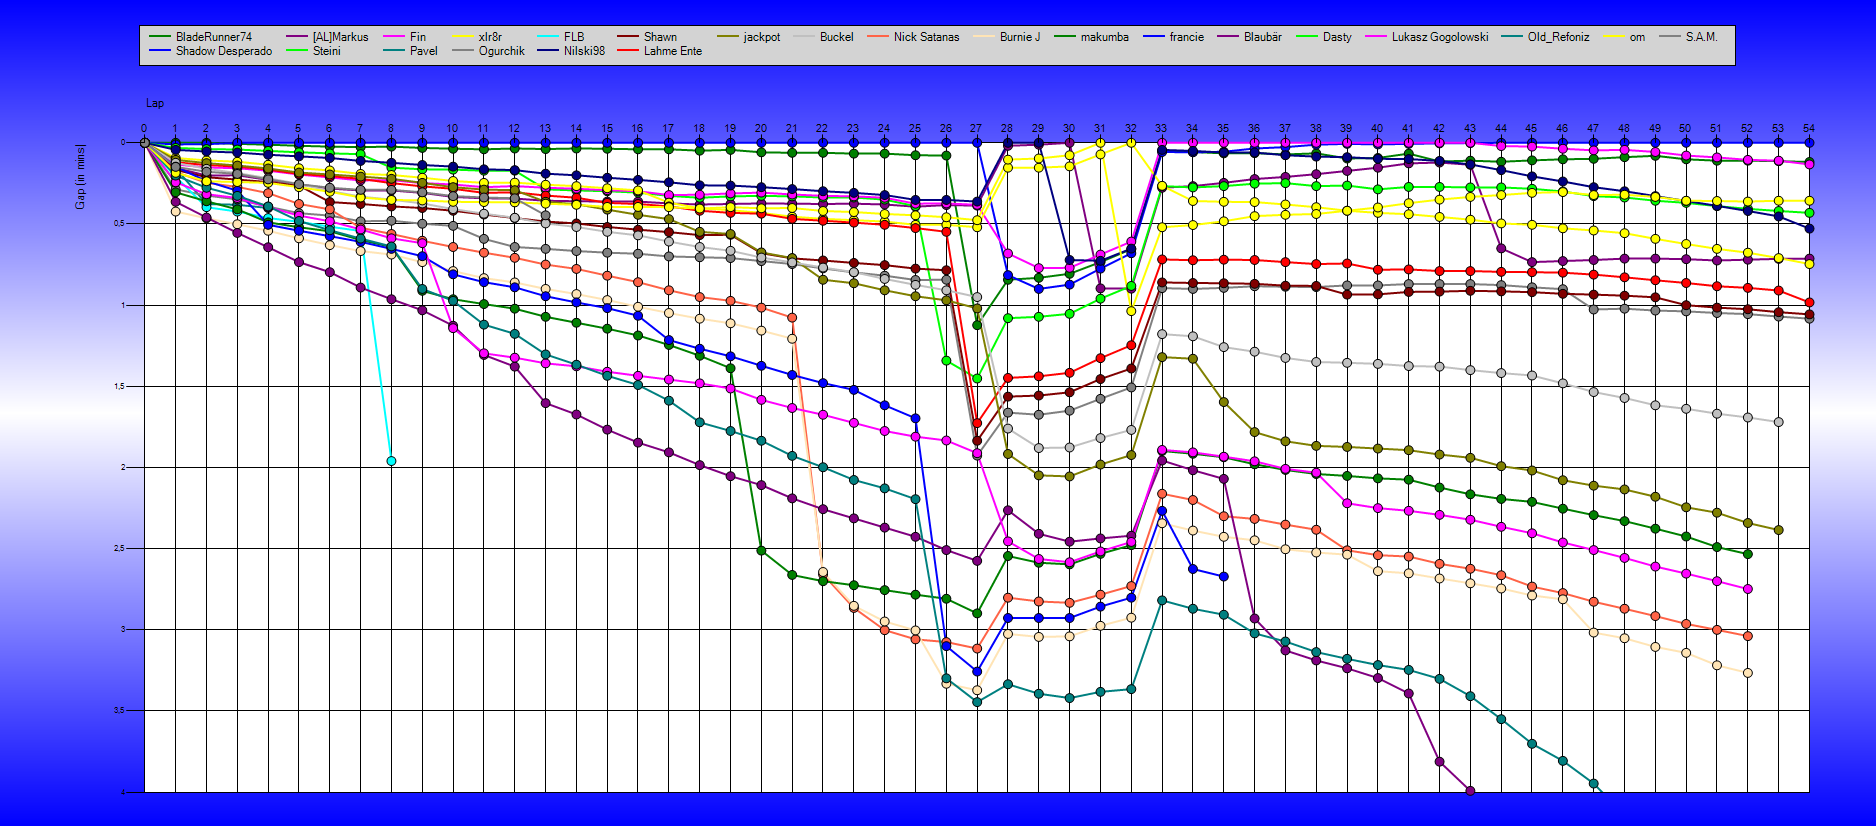Select lap number 33 on the axis

(x=1161, y=128)
